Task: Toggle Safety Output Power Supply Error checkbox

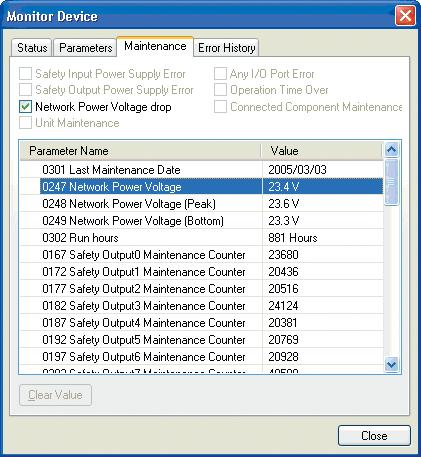Action: pyautogui.click(x=25, y=90)
